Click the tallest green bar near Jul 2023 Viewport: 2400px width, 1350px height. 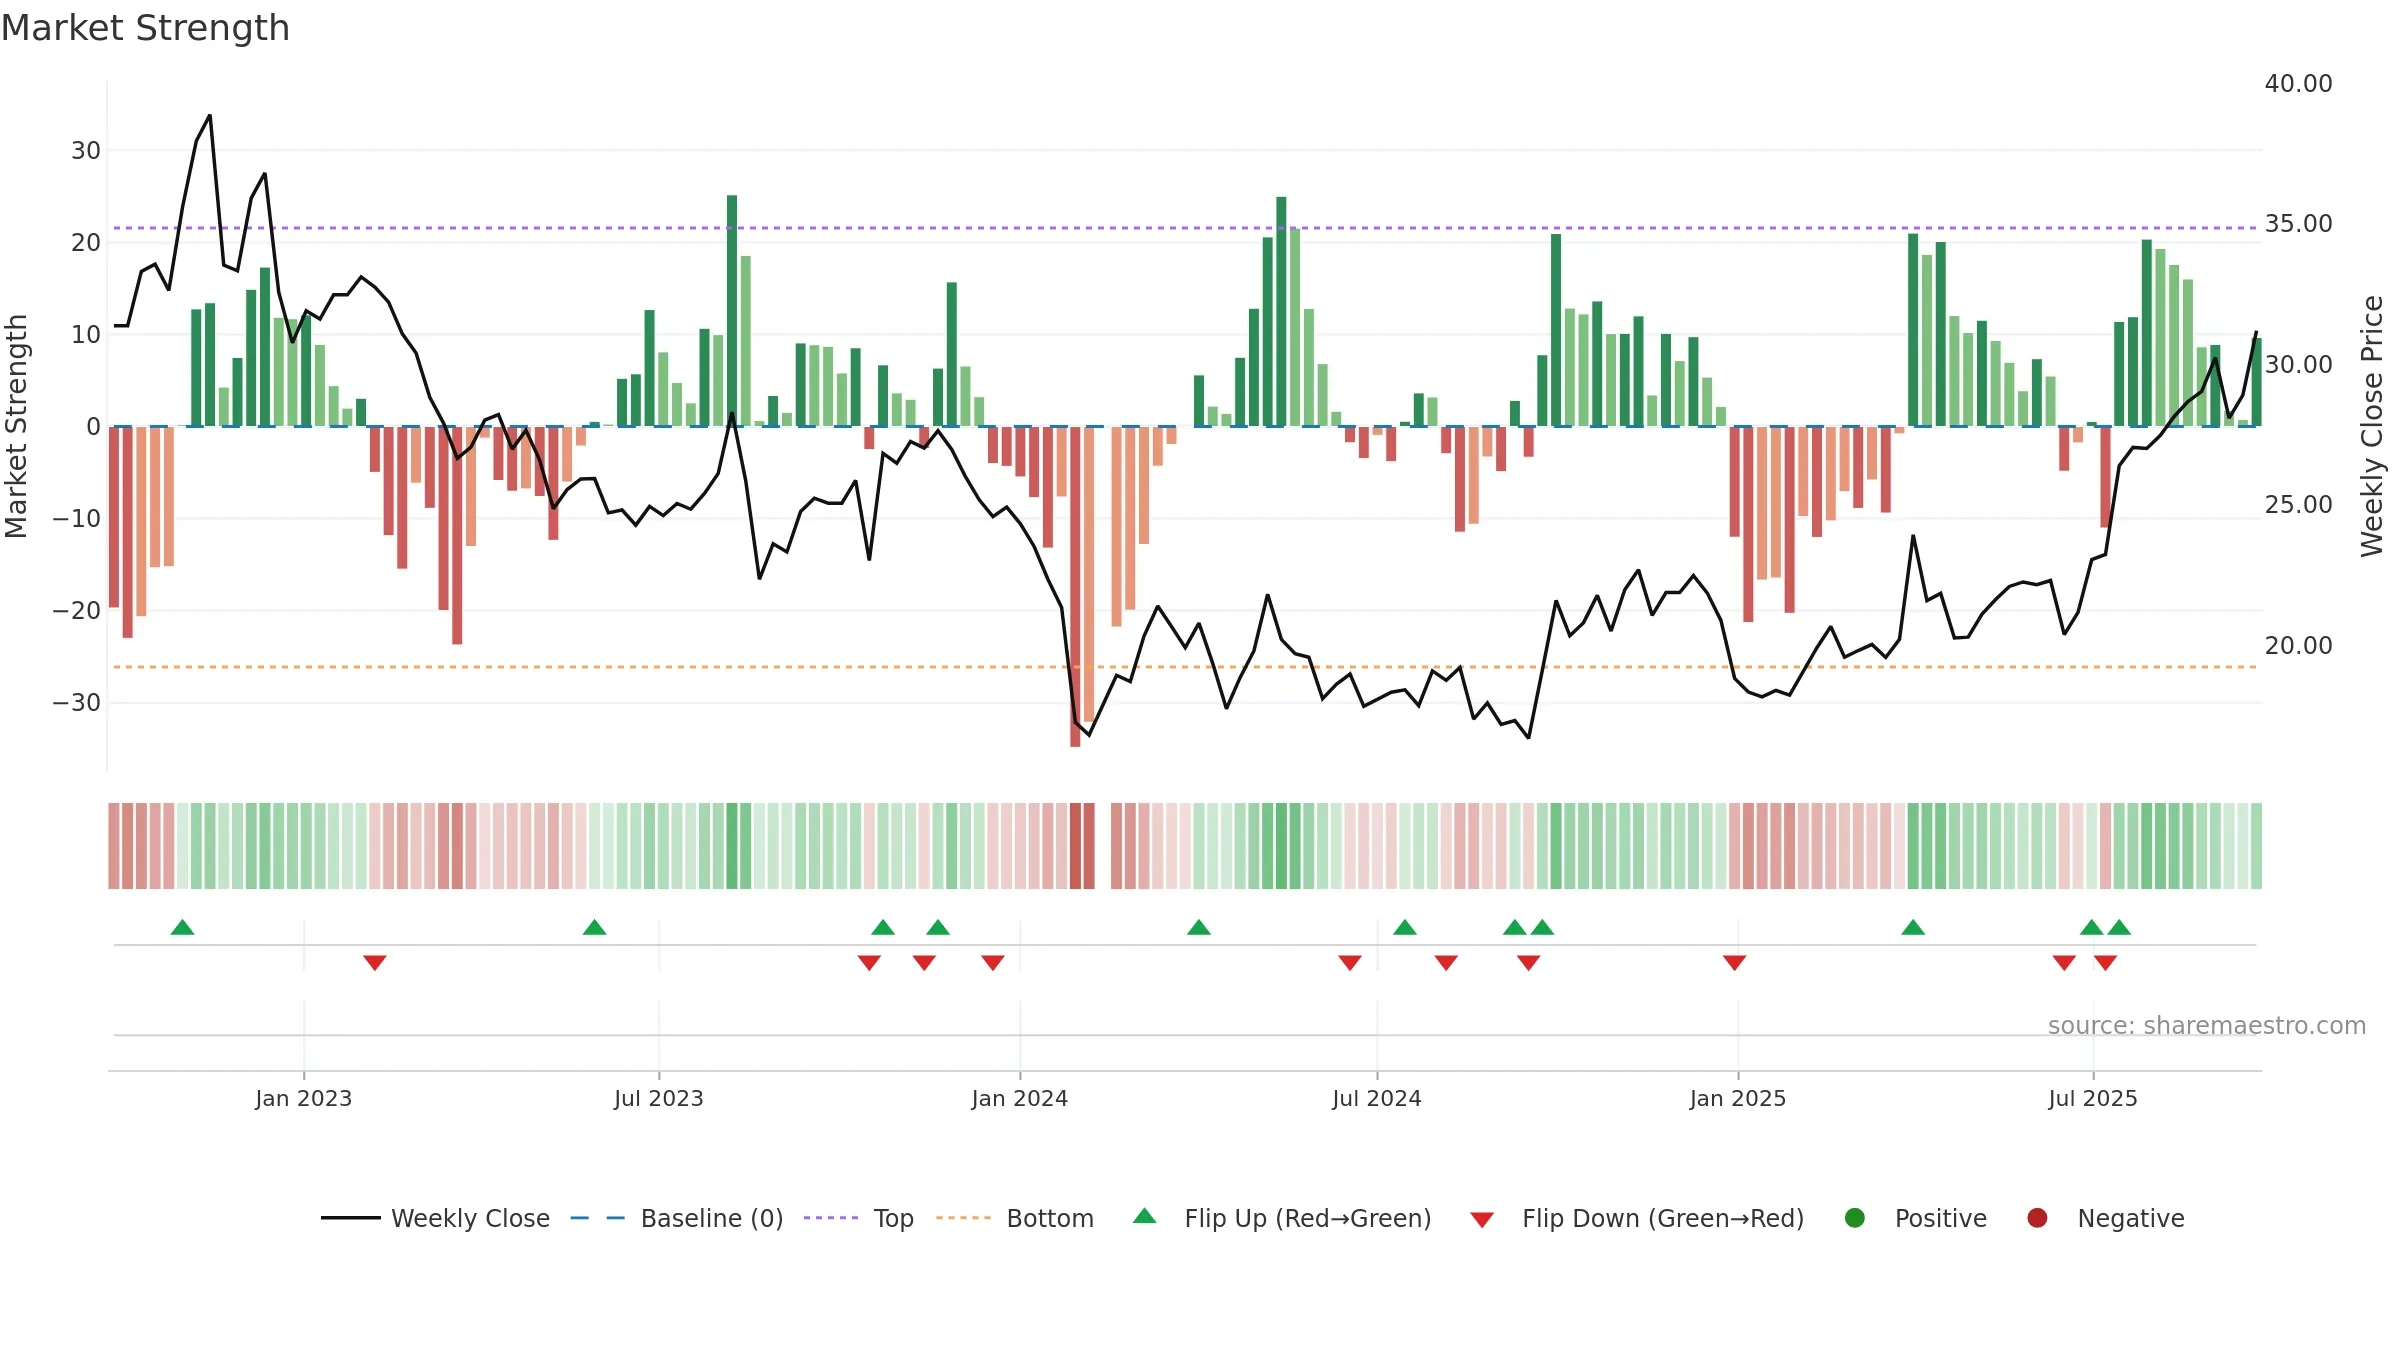coord(732,311)
